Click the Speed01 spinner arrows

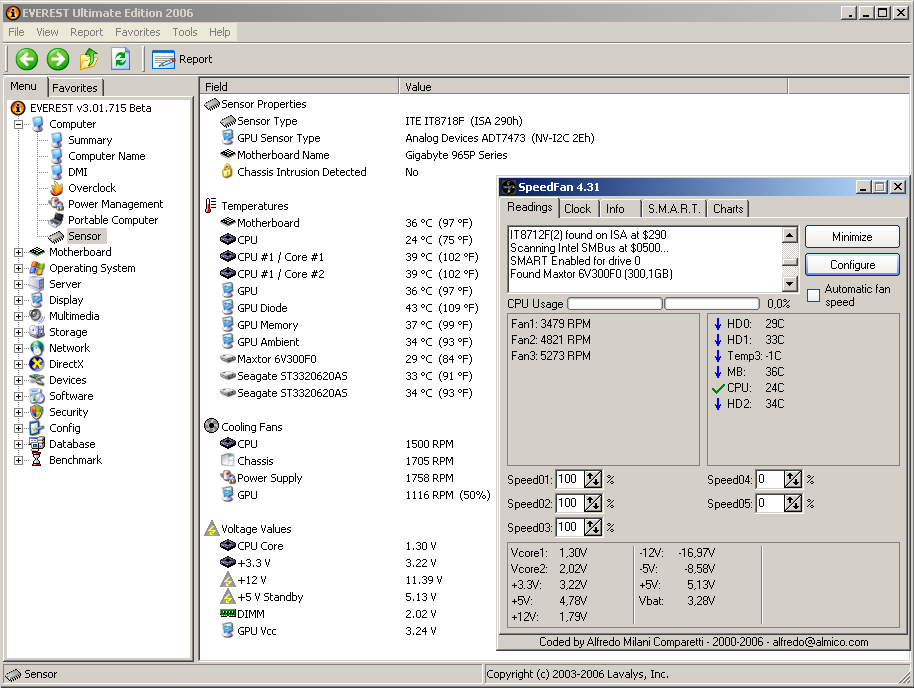point(593,479)
